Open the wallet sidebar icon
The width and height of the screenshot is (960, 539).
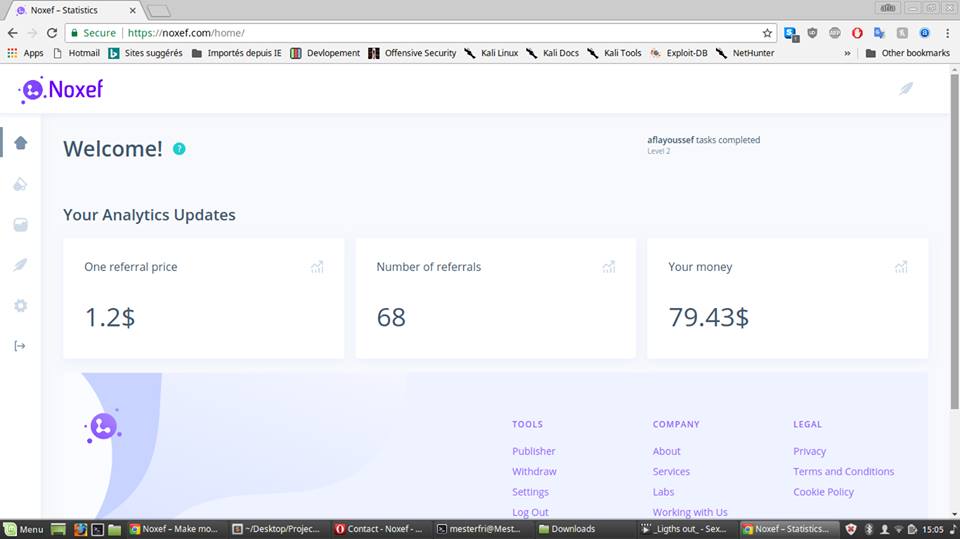point(20,225)
